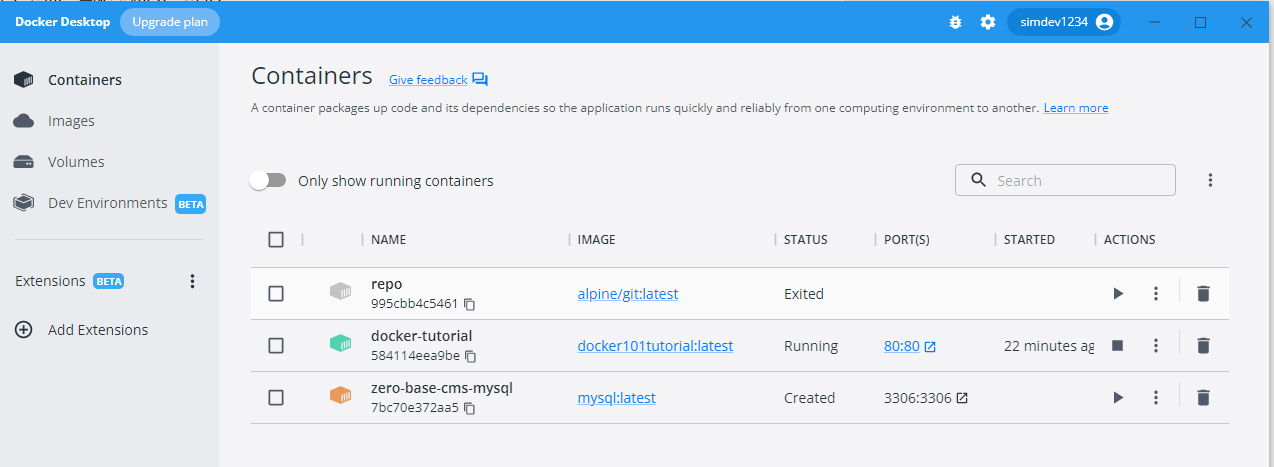Image resolution: width=1274 pixels, height=467 pixels.
Task: Open Extensions options three-dot menu
Action: [x=193, y=282]
